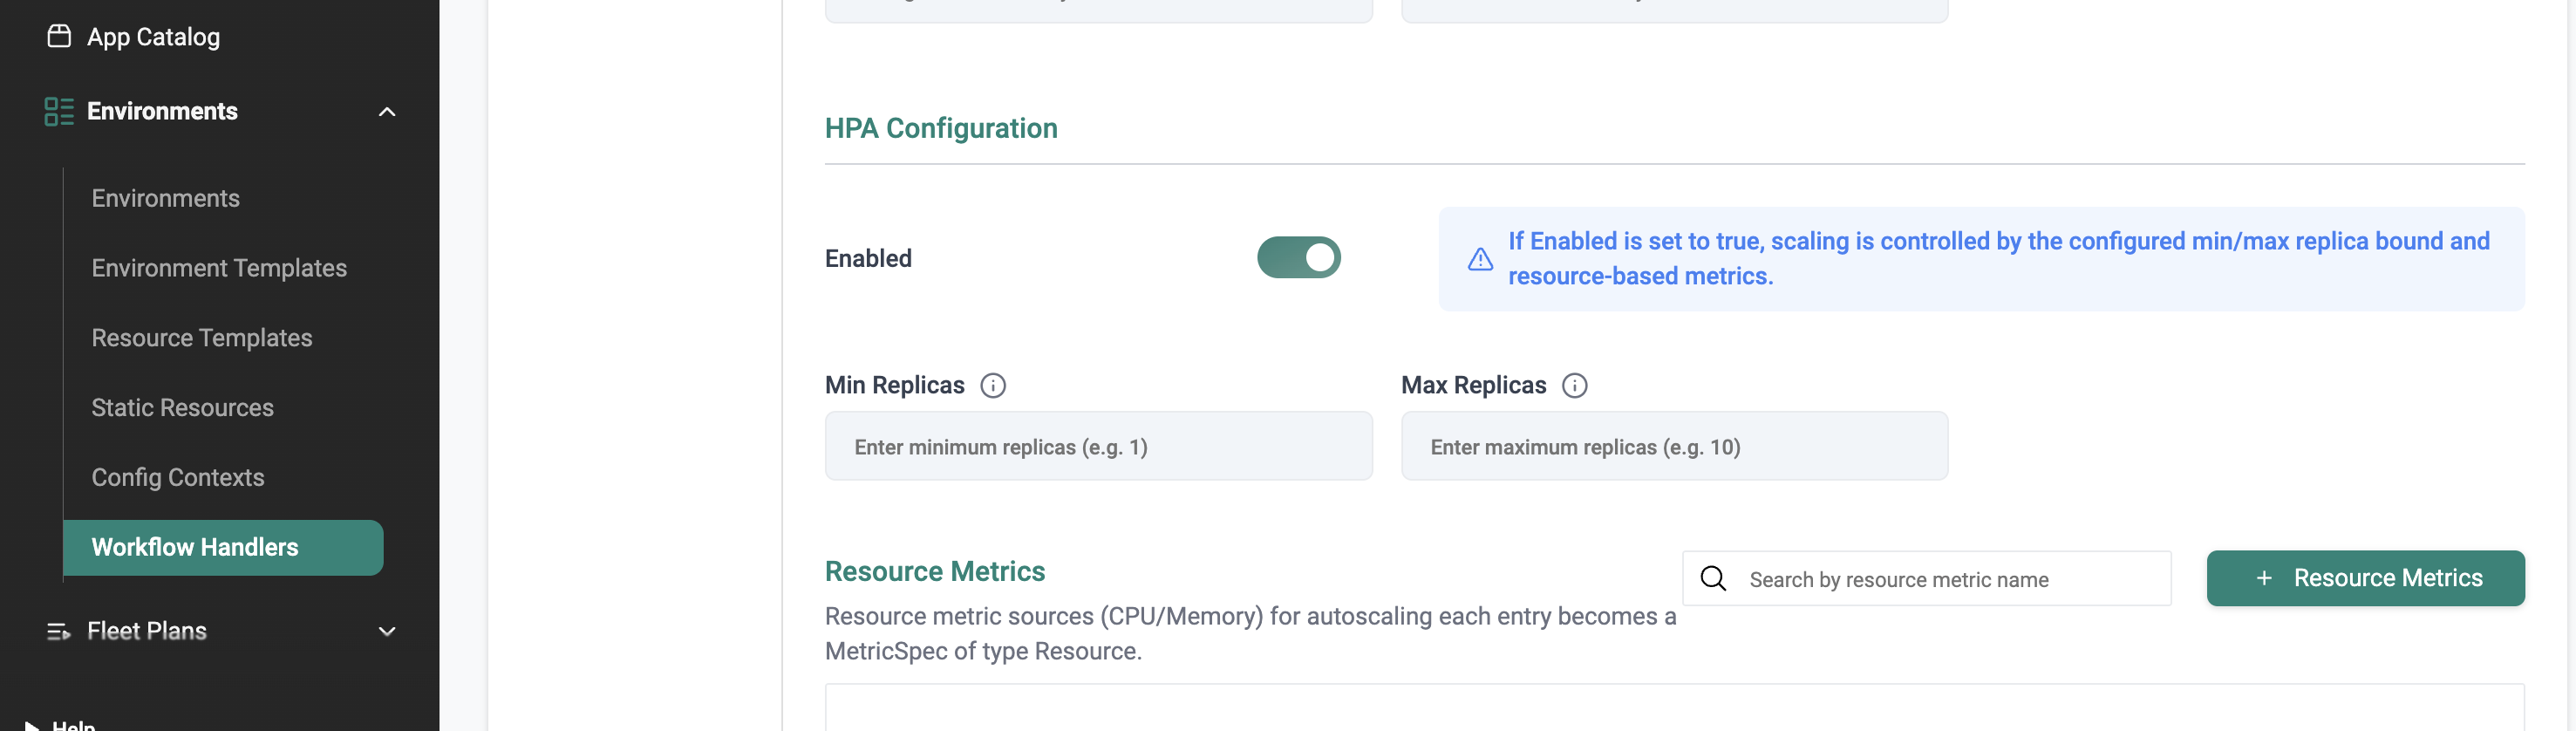2576x731 pixels.
Task: Click the 'If Enabled is set to true' notice text
Action: coord(1998,258)
